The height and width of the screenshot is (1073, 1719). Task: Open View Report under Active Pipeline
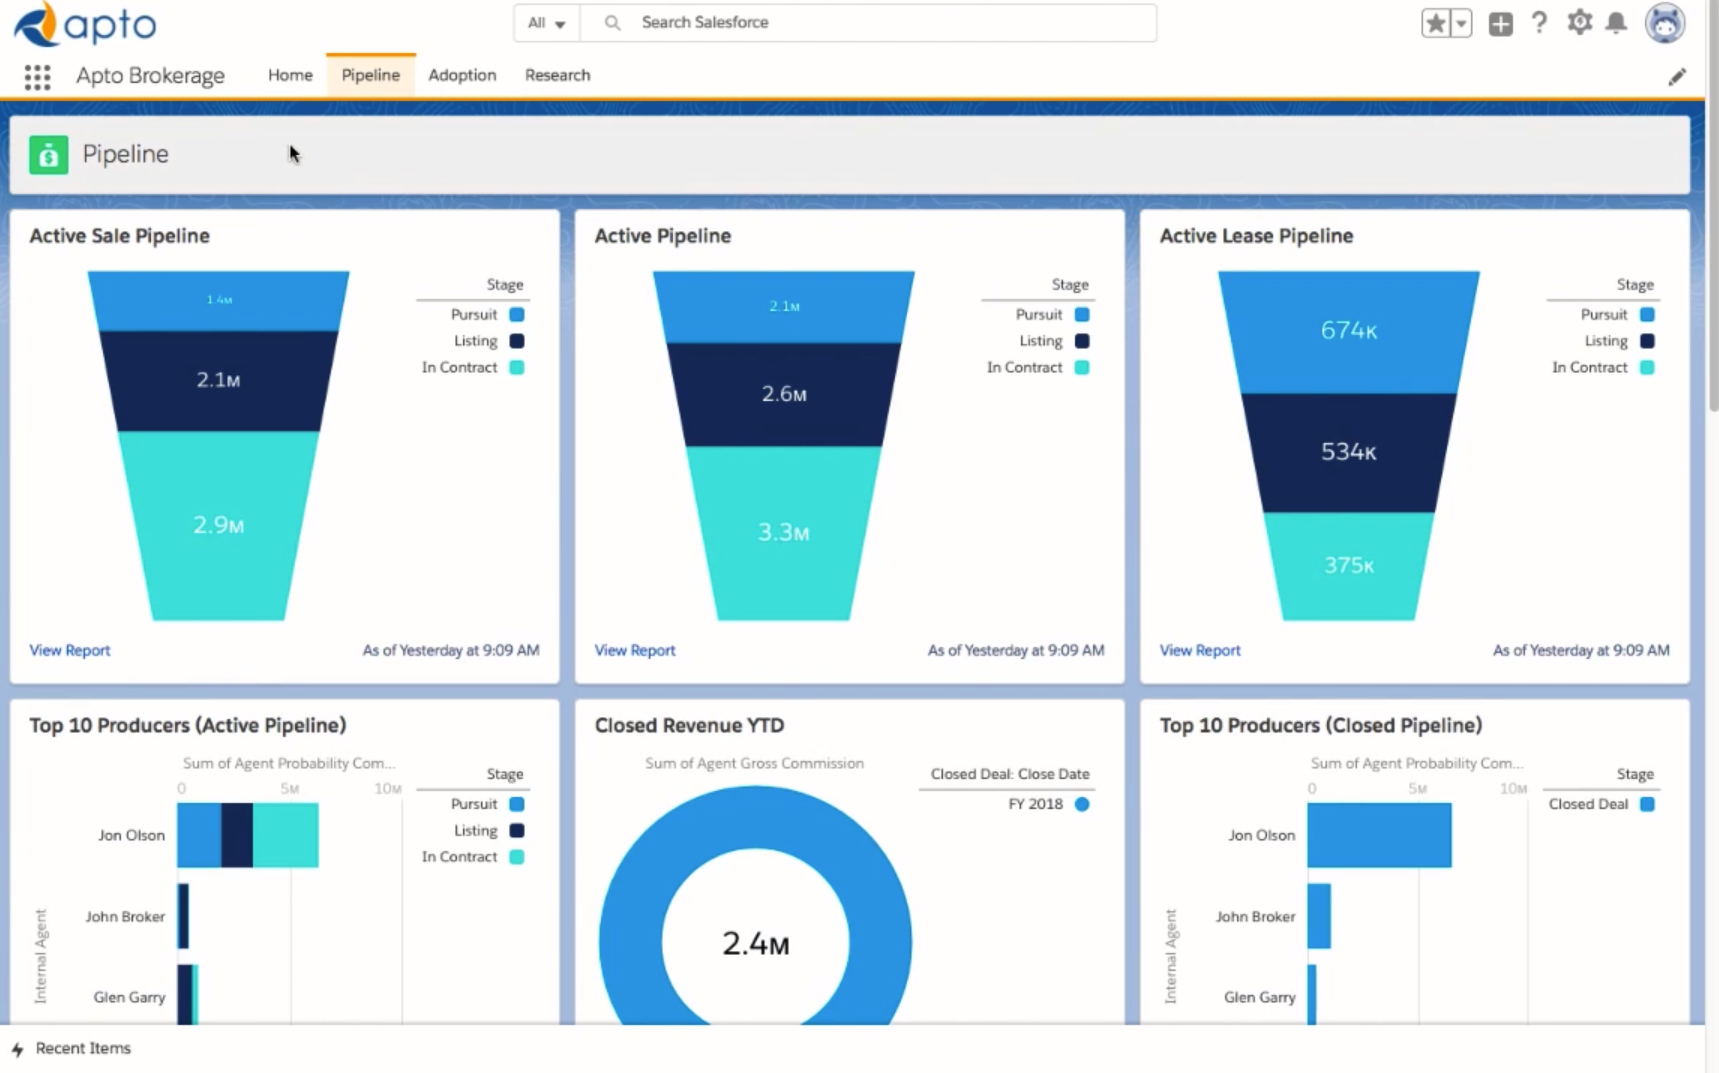click(635, 650)
